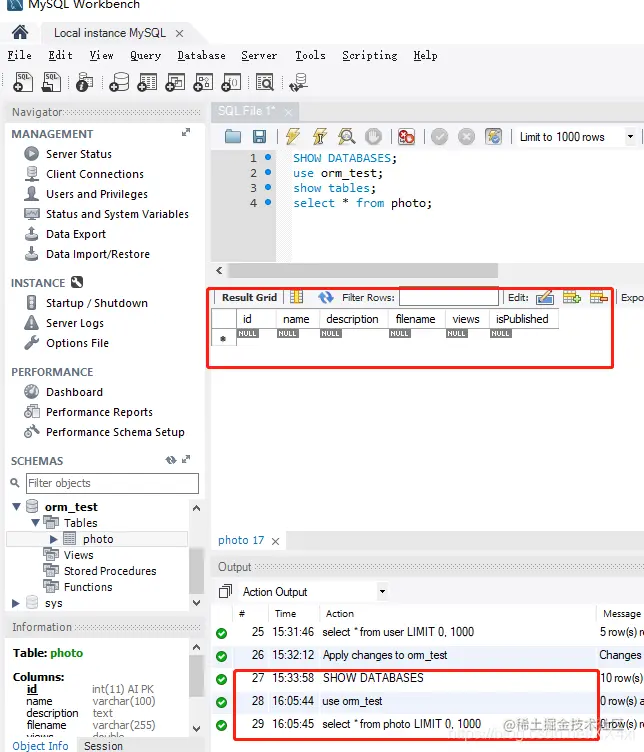Go to the Workbench home screen icon
The image size is (644, 752).
click(x=20, y=33)
